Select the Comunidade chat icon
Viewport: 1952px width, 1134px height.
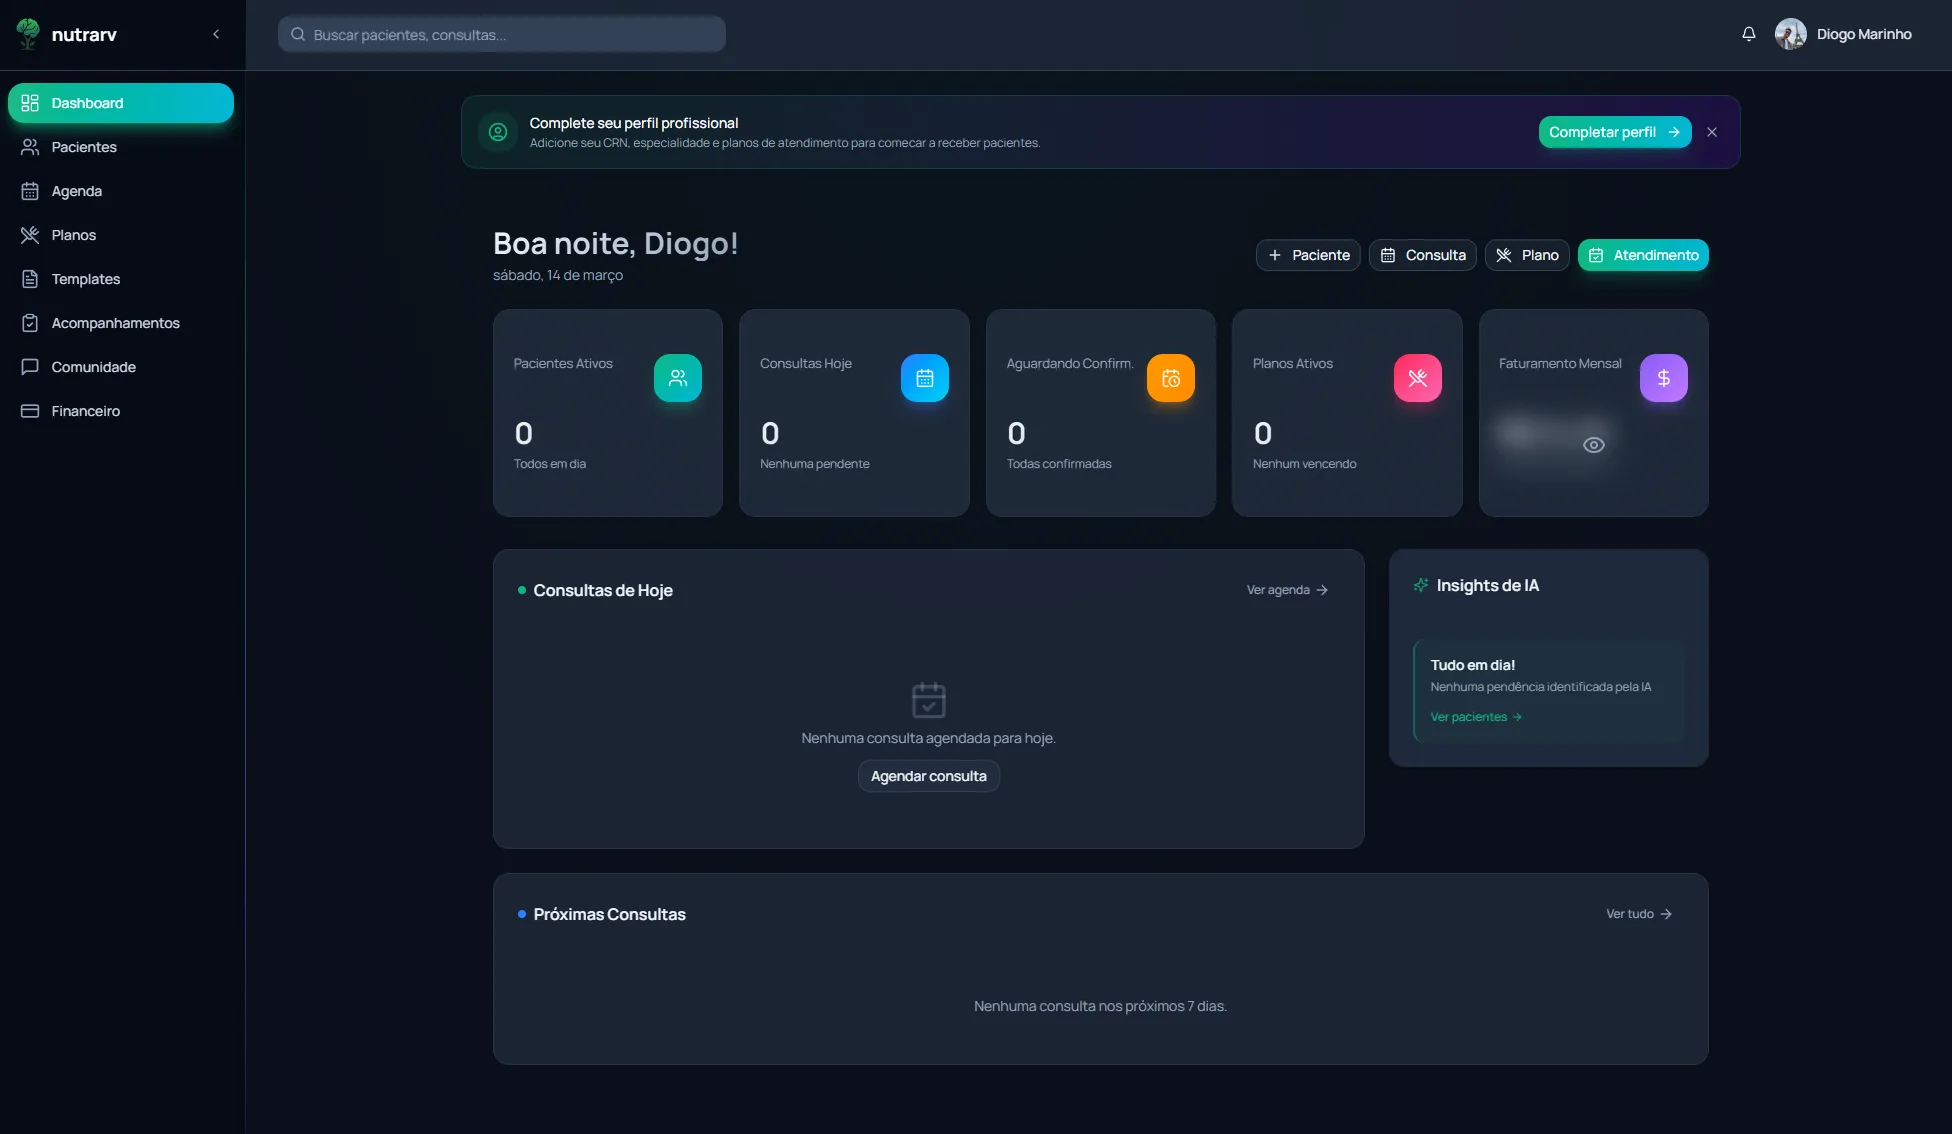30,367
